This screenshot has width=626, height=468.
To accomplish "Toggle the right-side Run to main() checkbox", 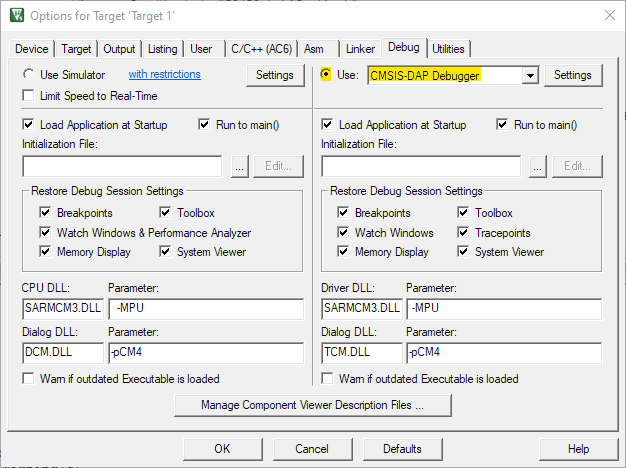I will pyautogui.click(x=503, y=125).
